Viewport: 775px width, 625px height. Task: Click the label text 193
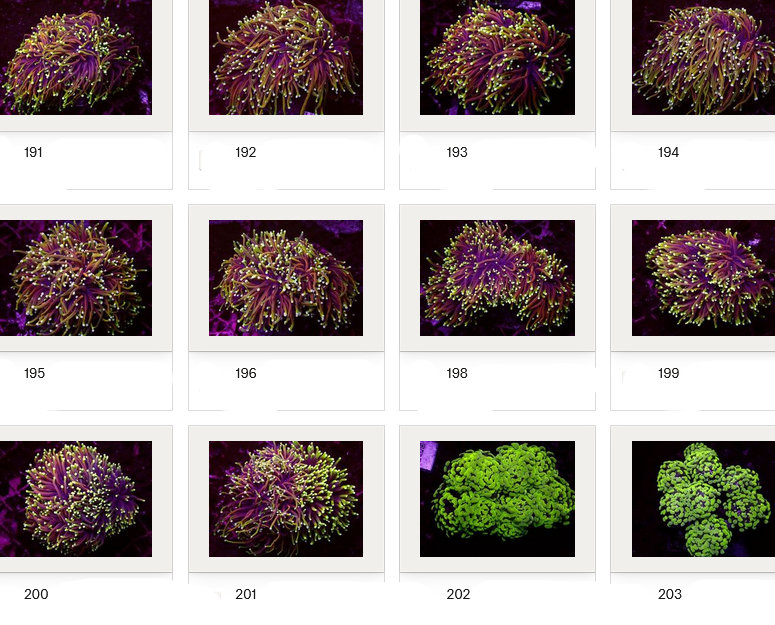(x=457, y=152)
